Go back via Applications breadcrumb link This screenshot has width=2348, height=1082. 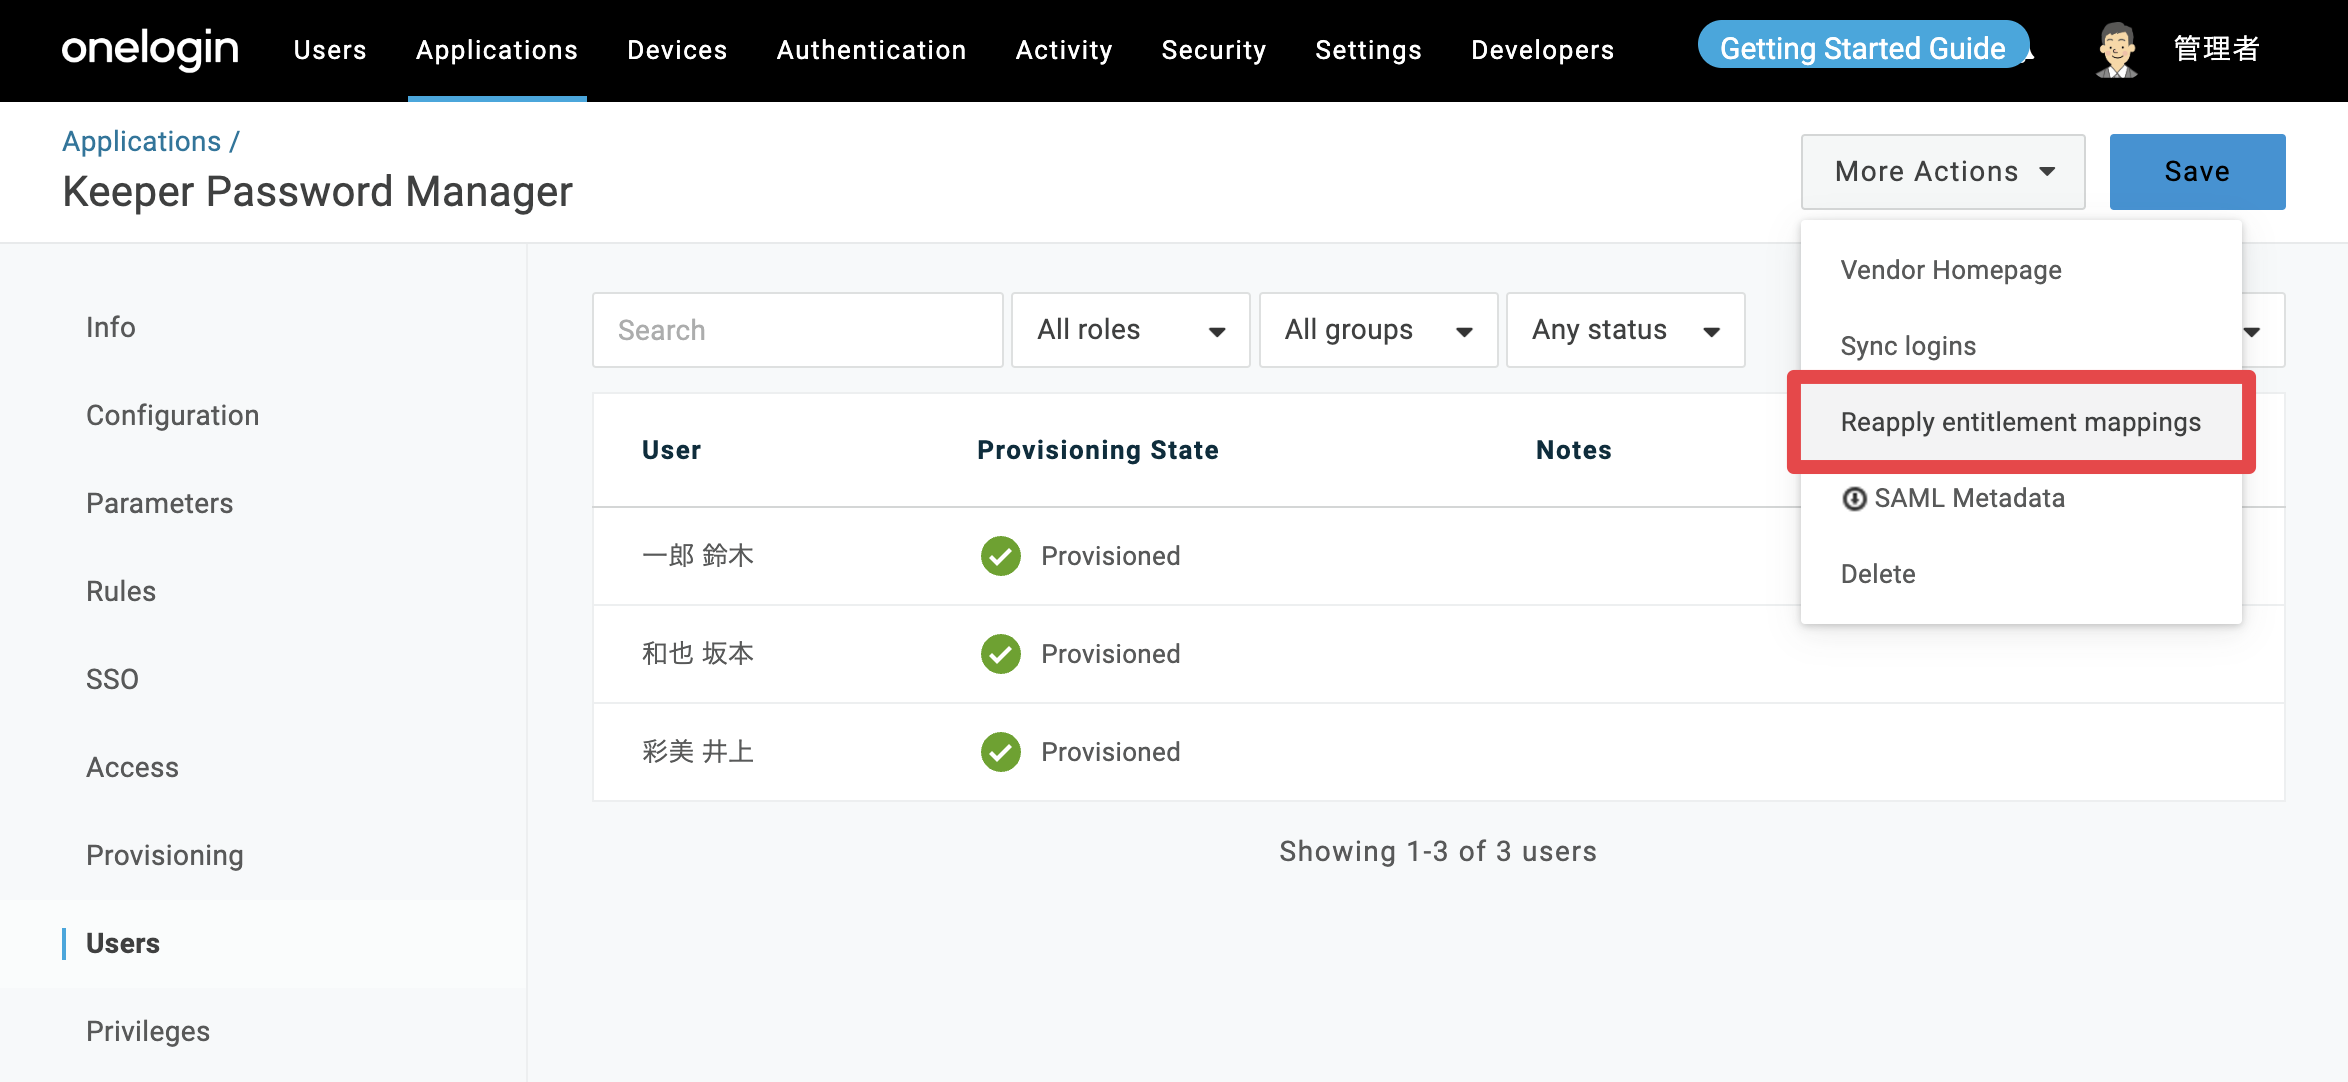[x=142, y=141]
